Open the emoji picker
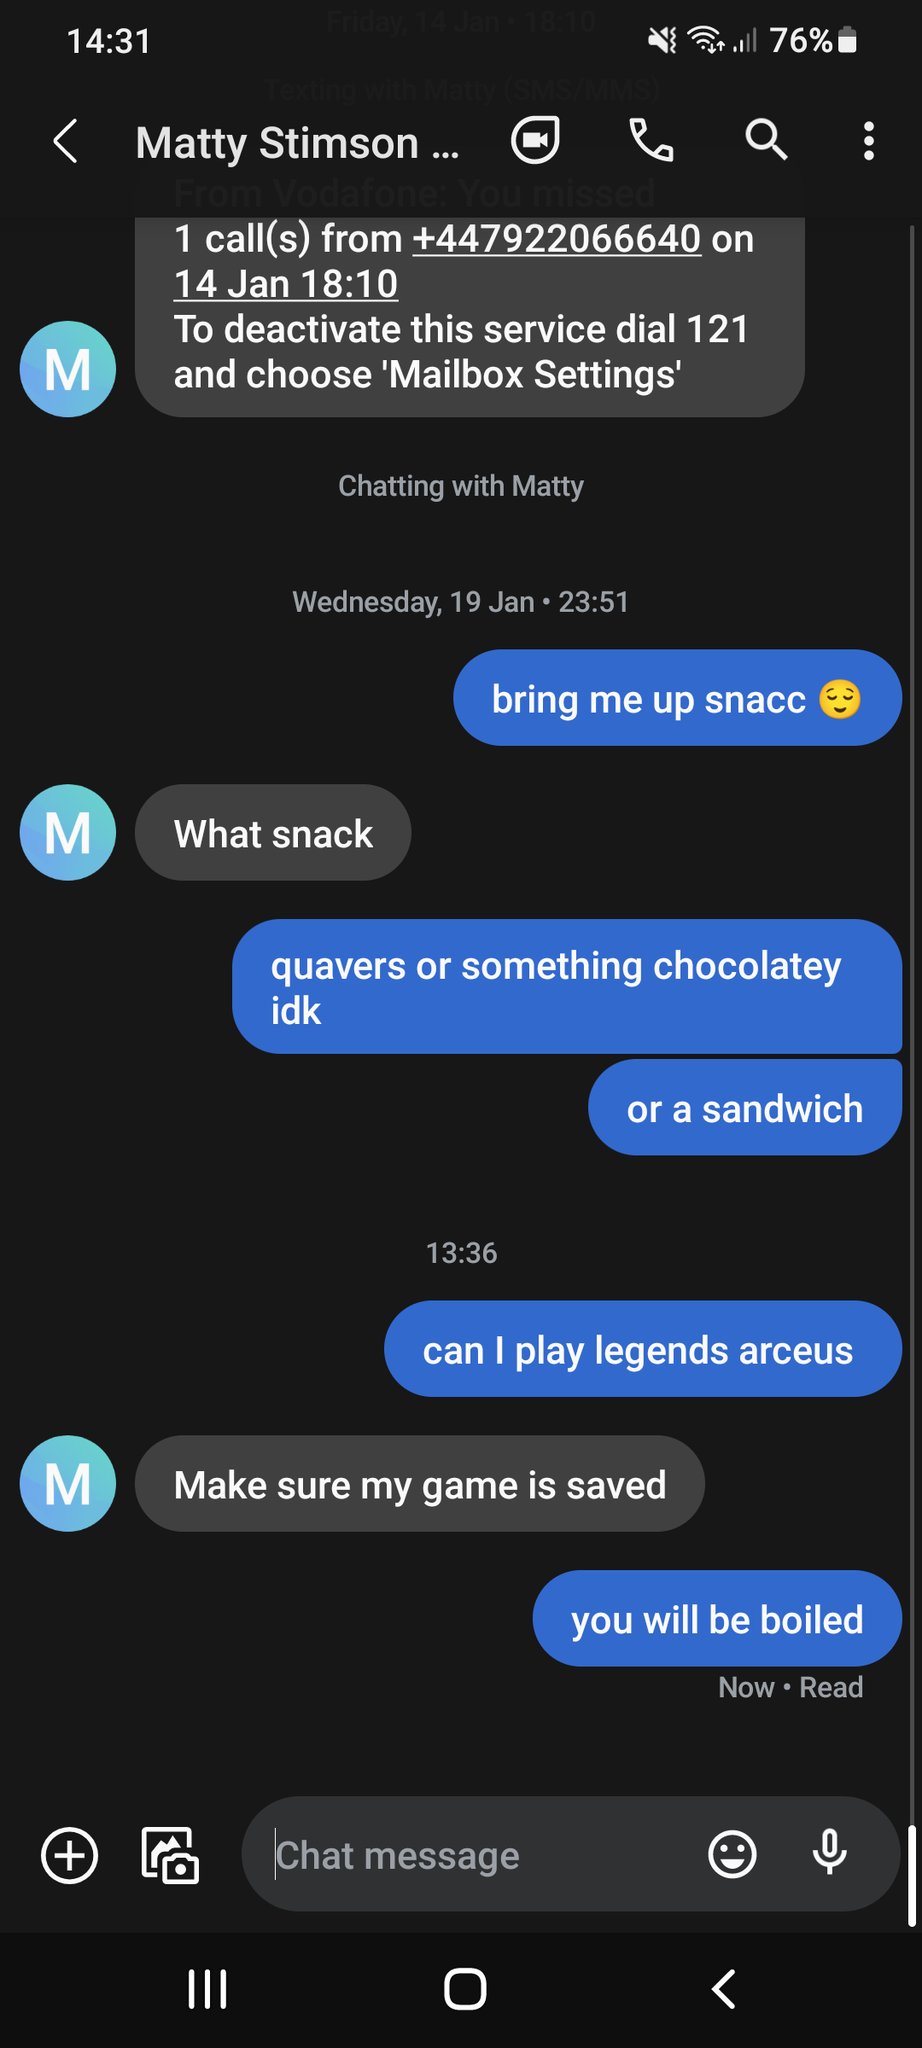922x2048 pixels. click(732, 1855)
